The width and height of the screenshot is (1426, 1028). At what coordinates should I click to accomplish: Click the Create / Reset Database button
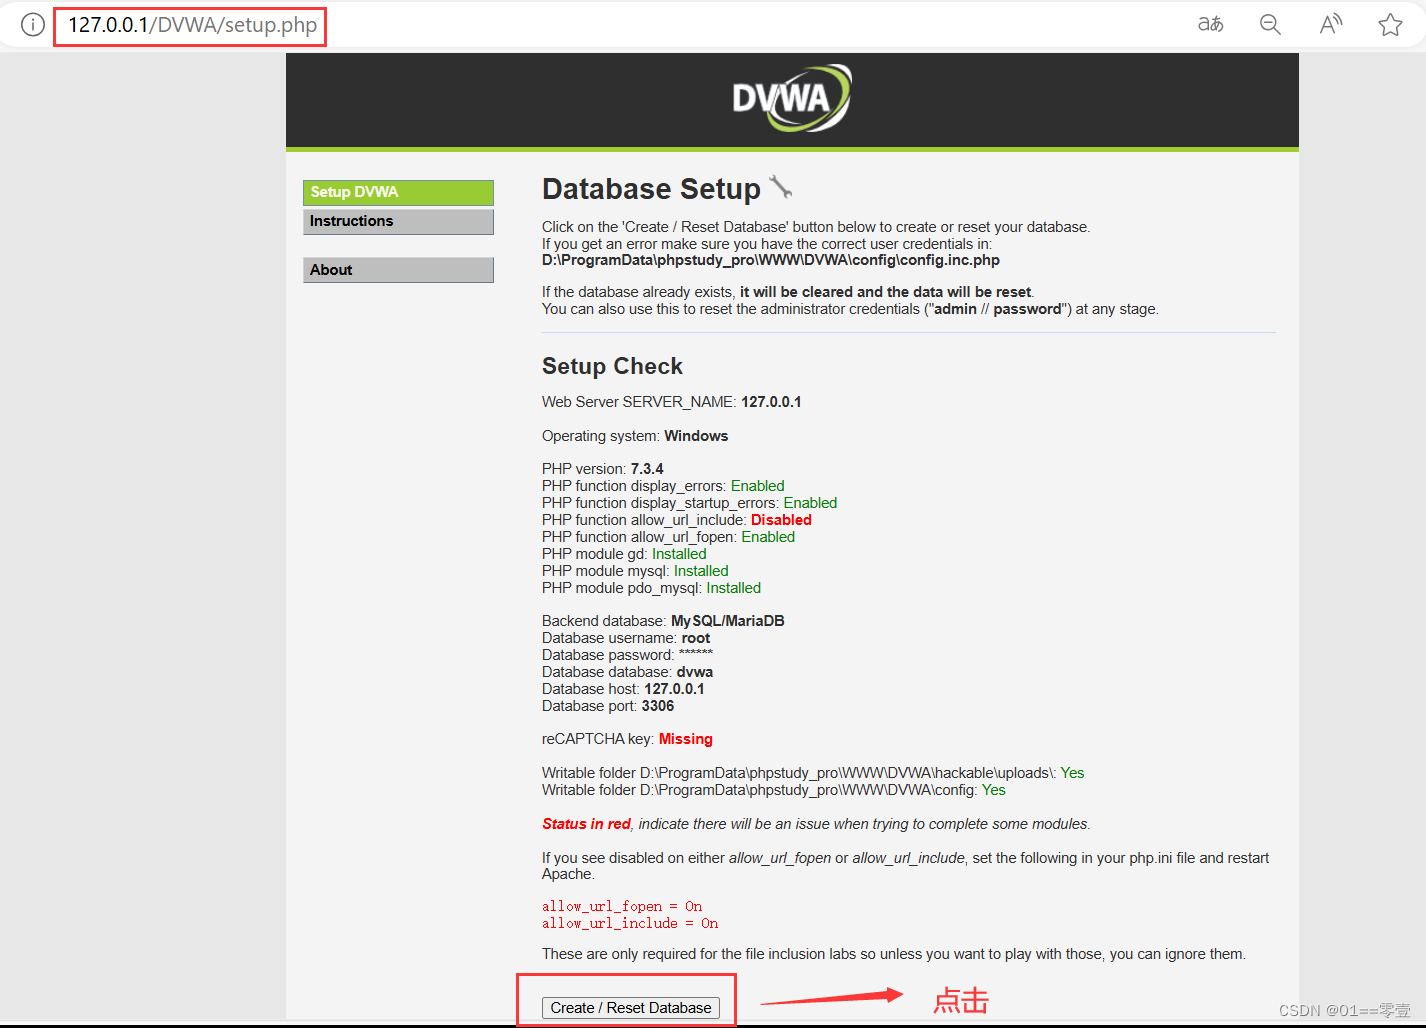pos(631,1008)
